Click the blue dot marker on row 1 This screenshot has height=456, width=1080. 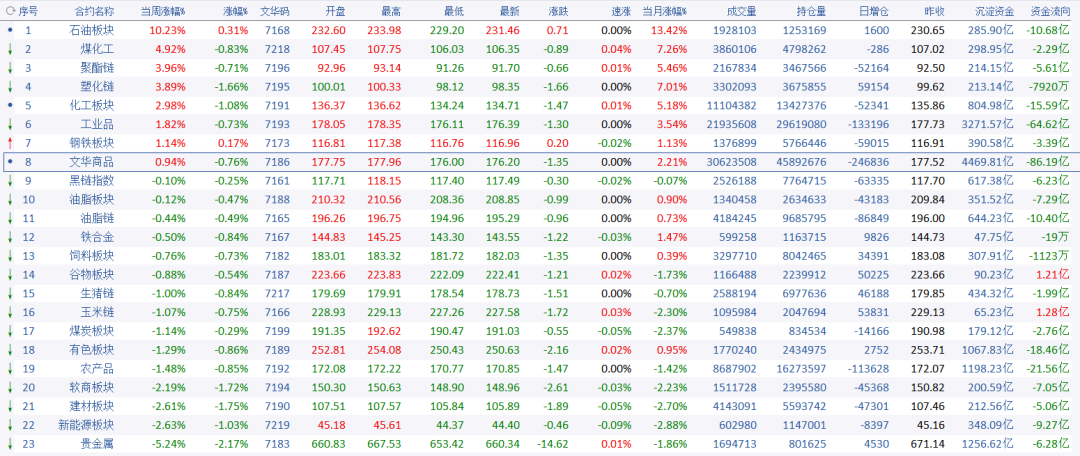pos(10,30)
